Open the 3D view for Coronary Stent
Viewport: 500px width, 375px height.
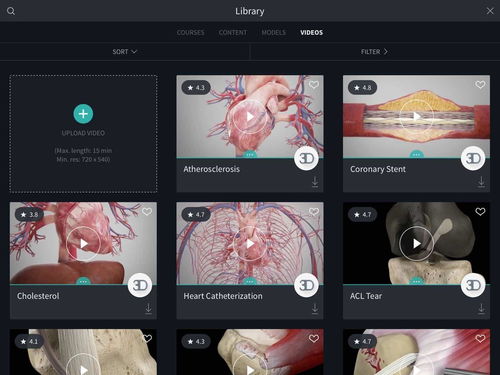click(473, 158)
